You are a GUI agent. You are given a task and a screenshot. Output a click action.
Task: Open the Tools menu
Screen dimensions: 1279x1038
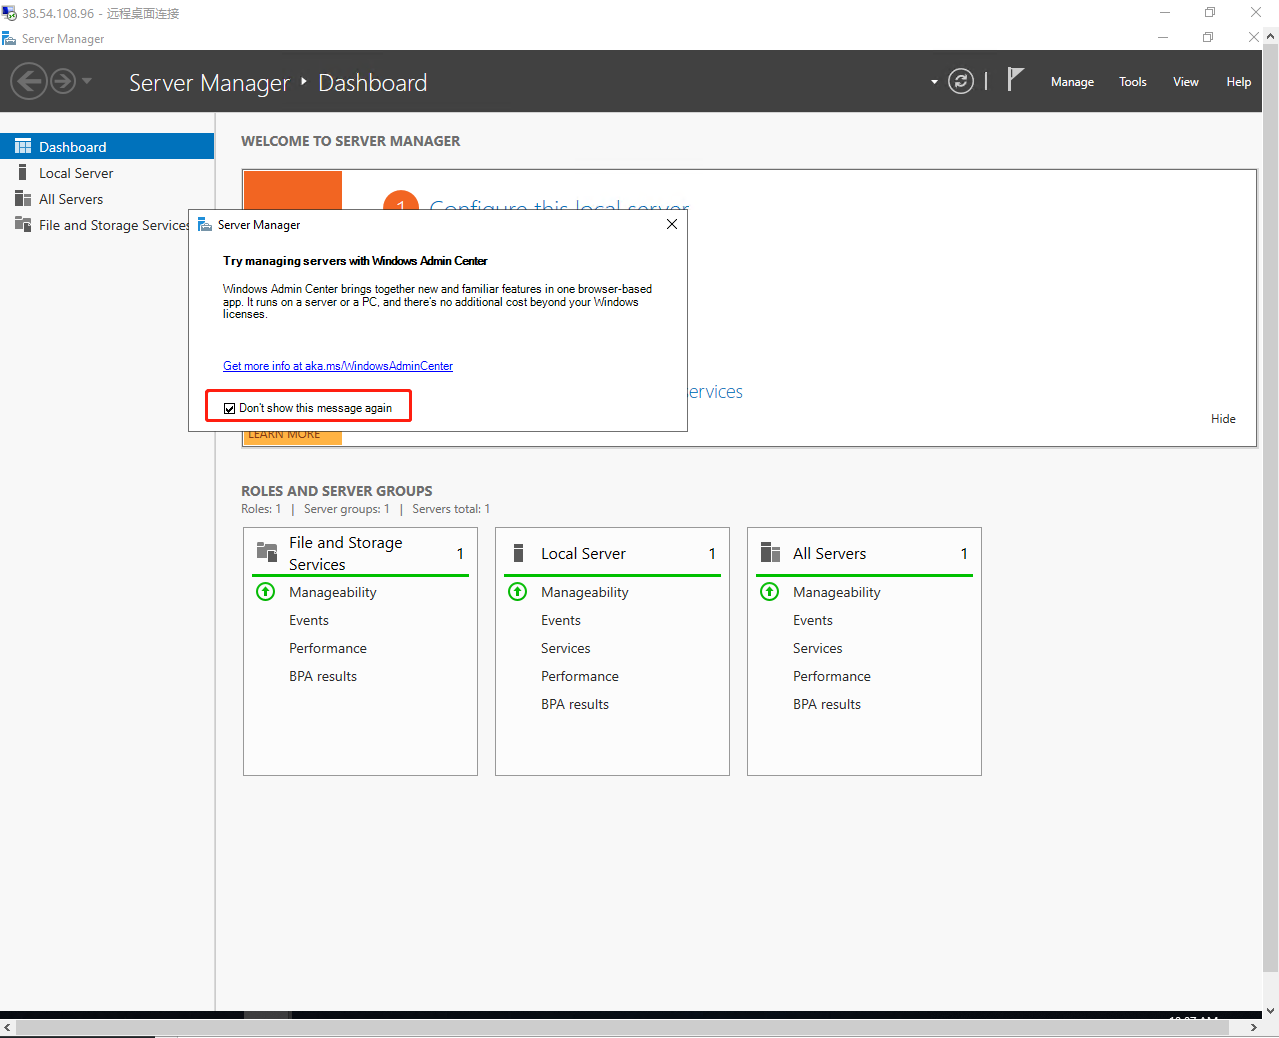pyautogui.click(x=1133, y=82)
